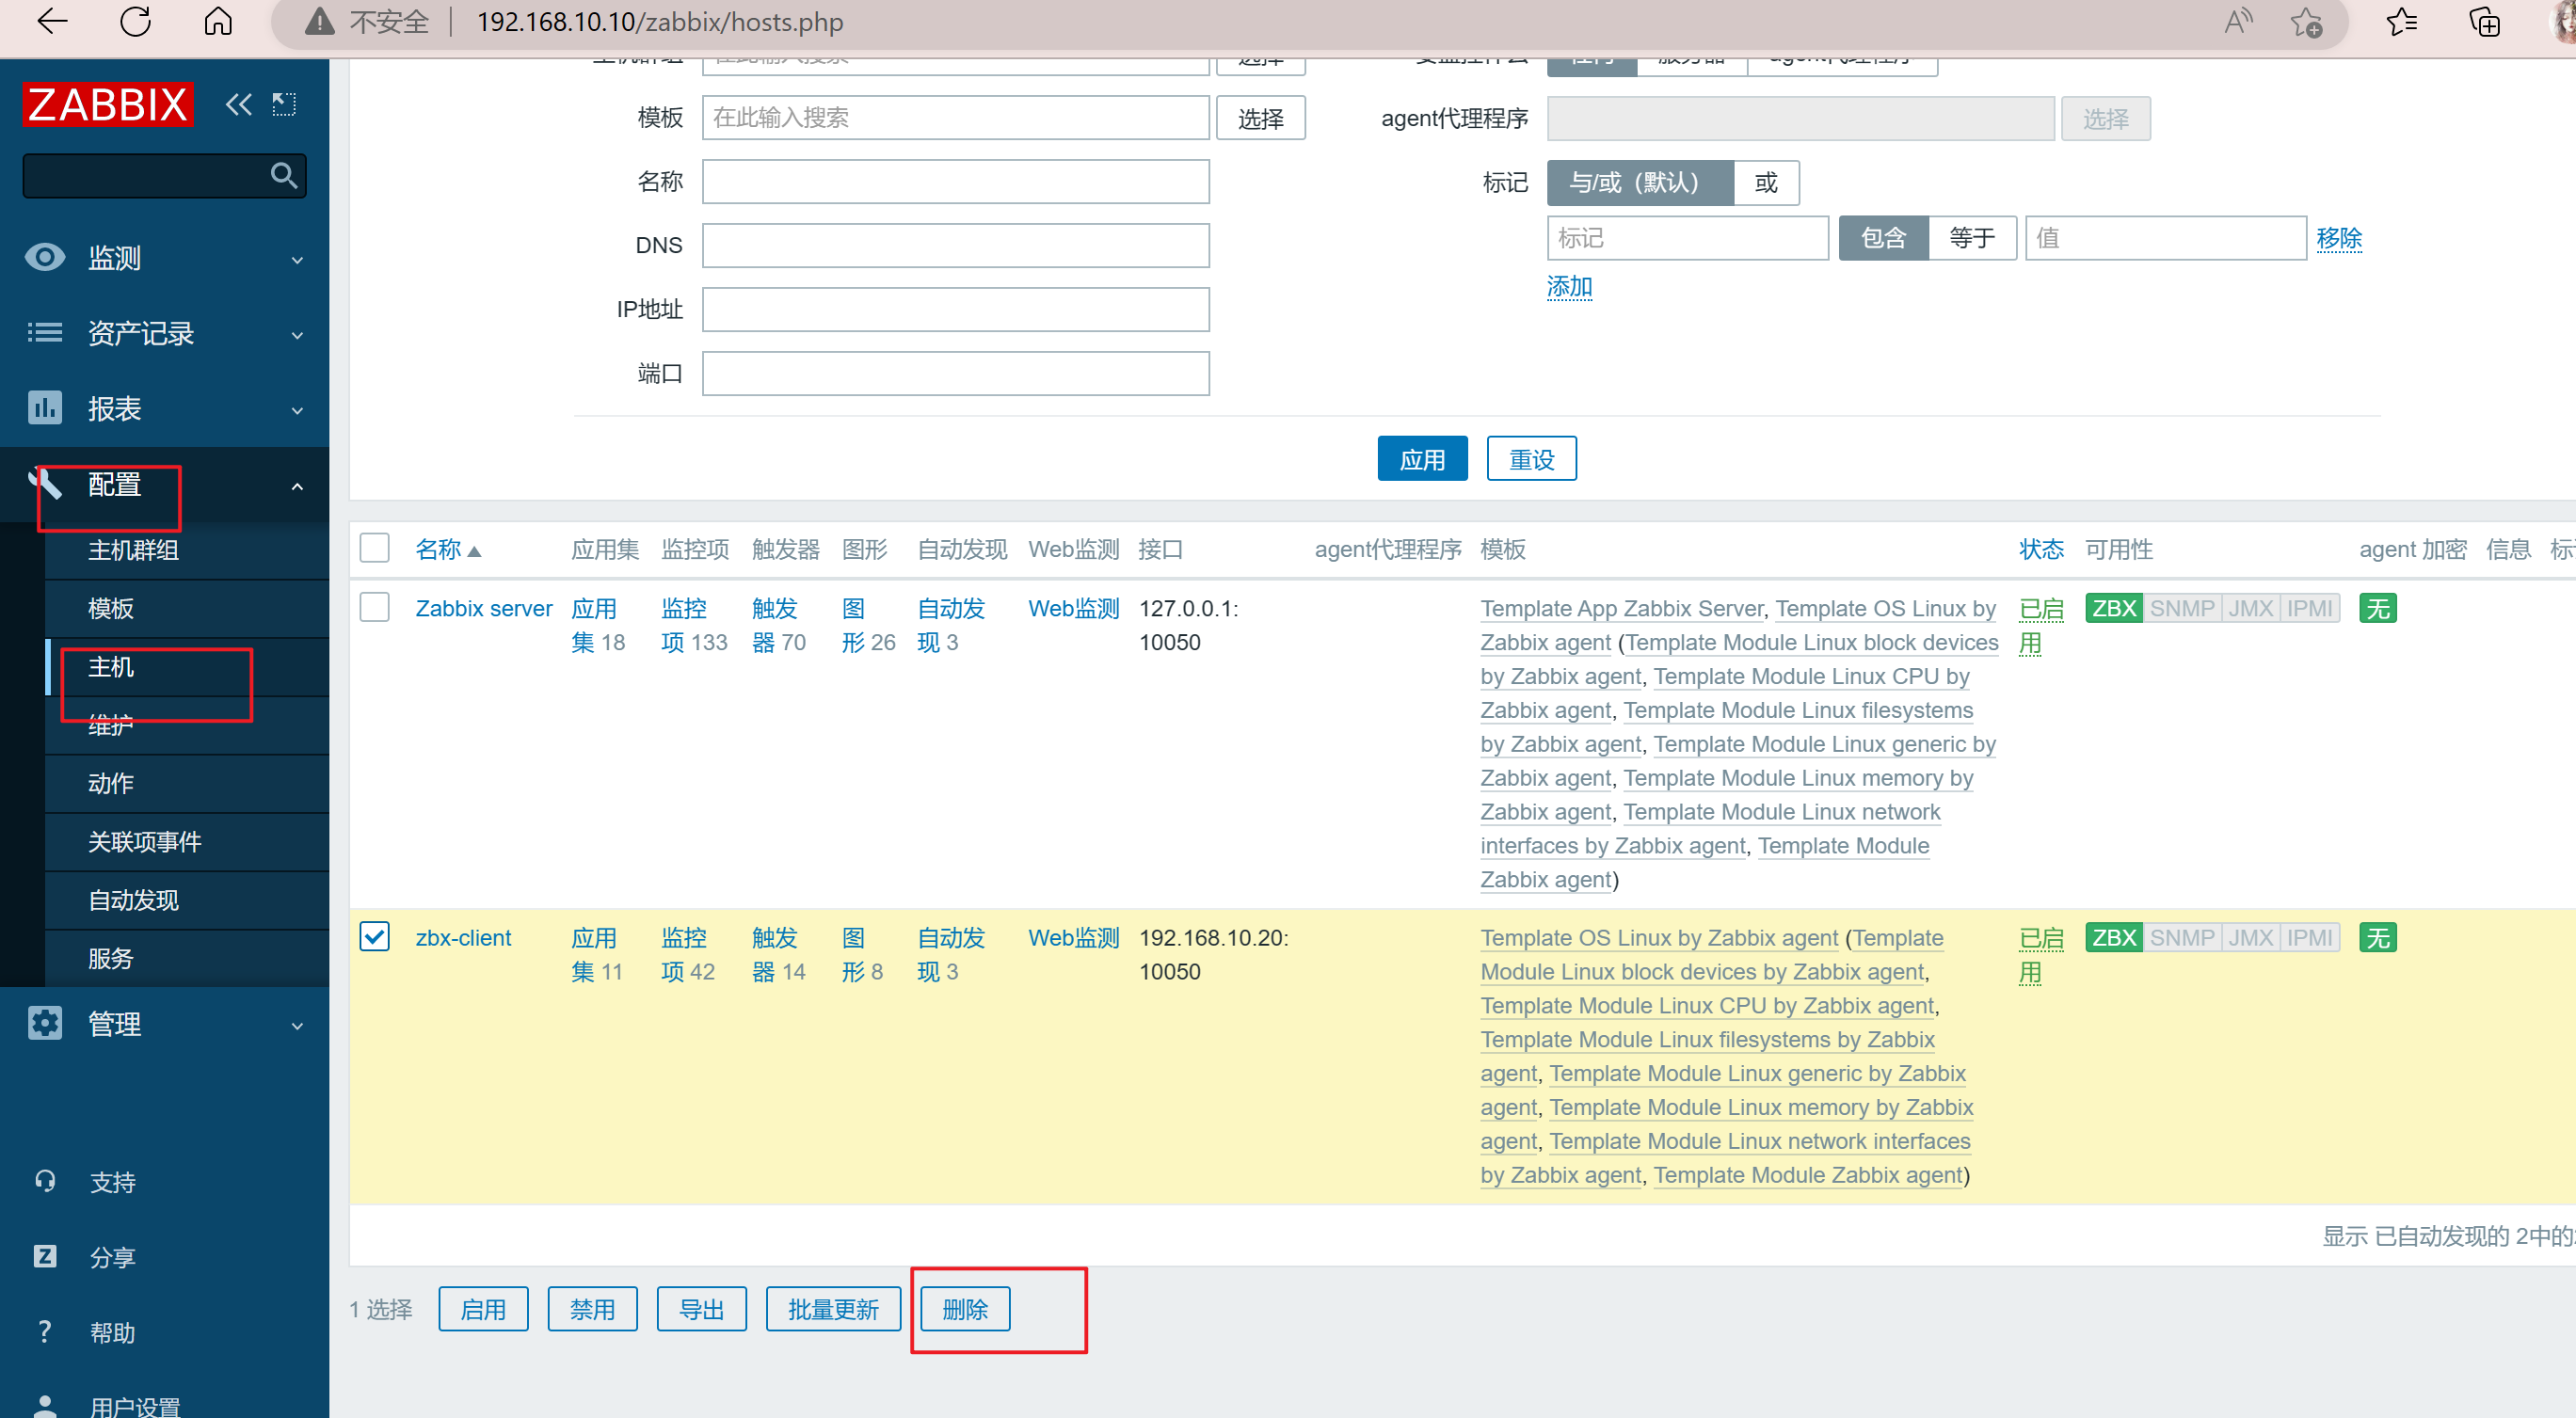Click the list icon for Inventory
The width and height of the screenshot is (2576, 1418).
45,332
